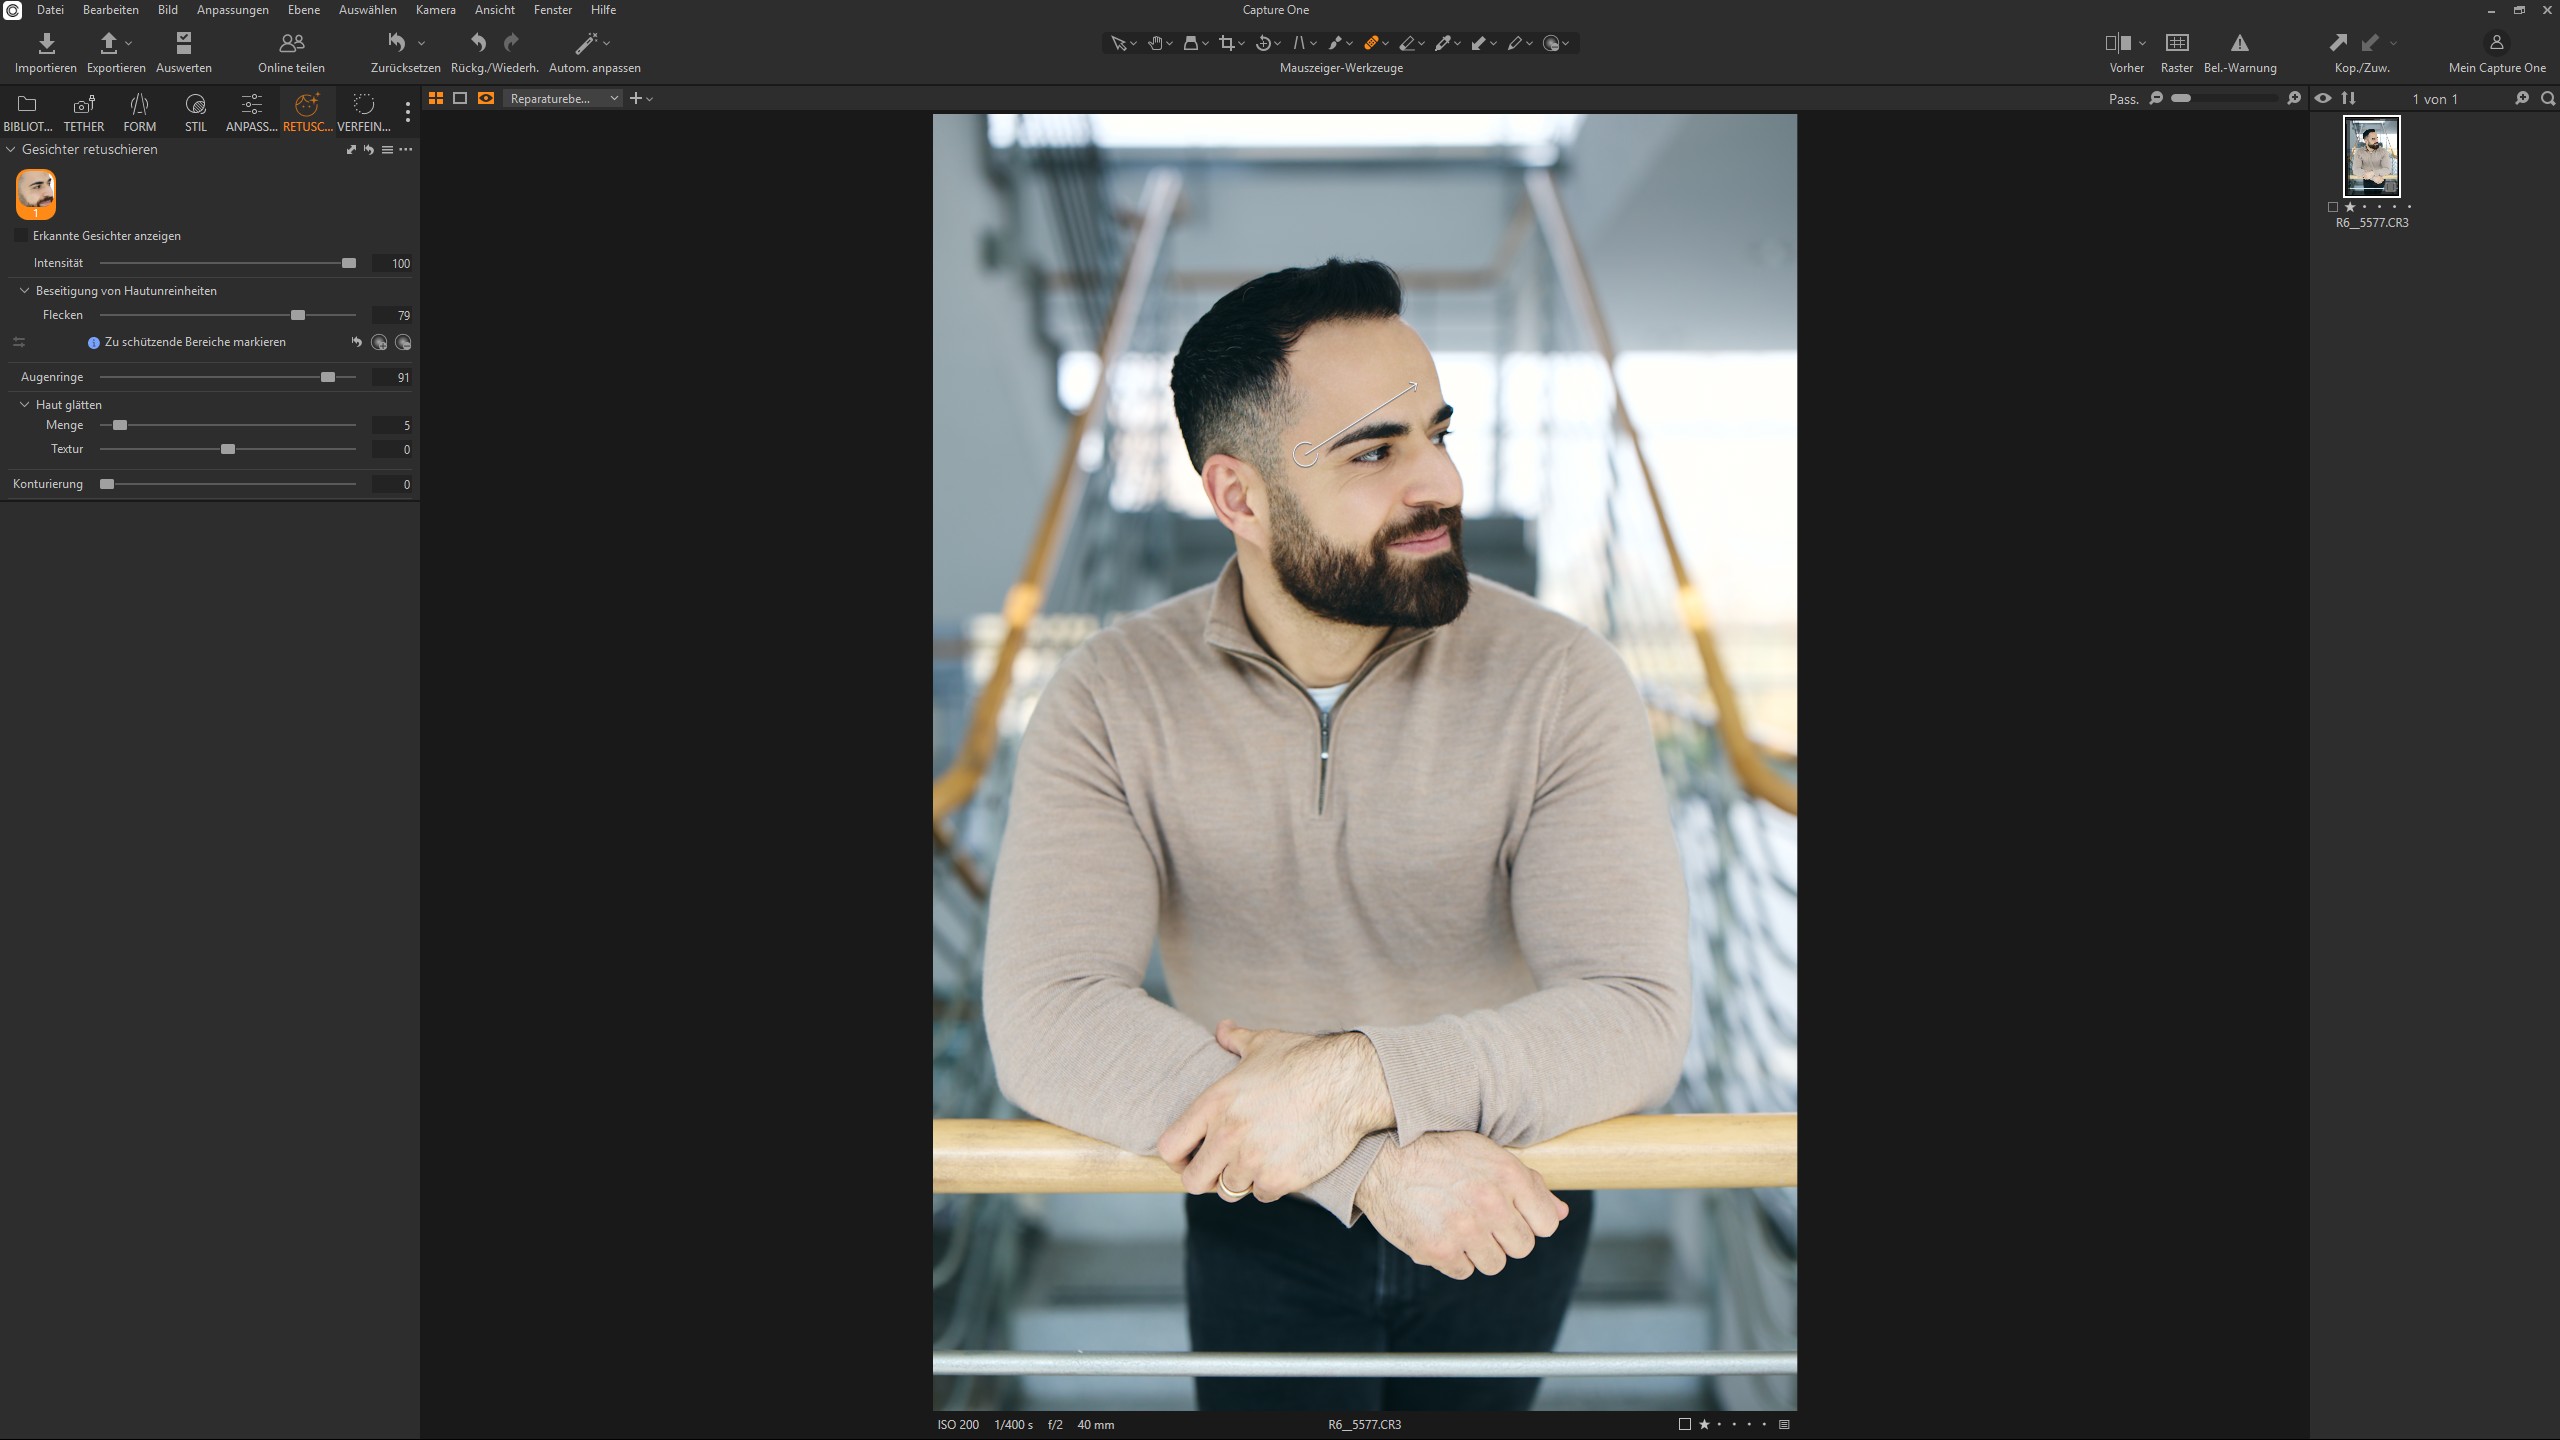Viewport: 2560px width, 1440px height.
Task: Click the Importieren icon
Action: point(46,43)
